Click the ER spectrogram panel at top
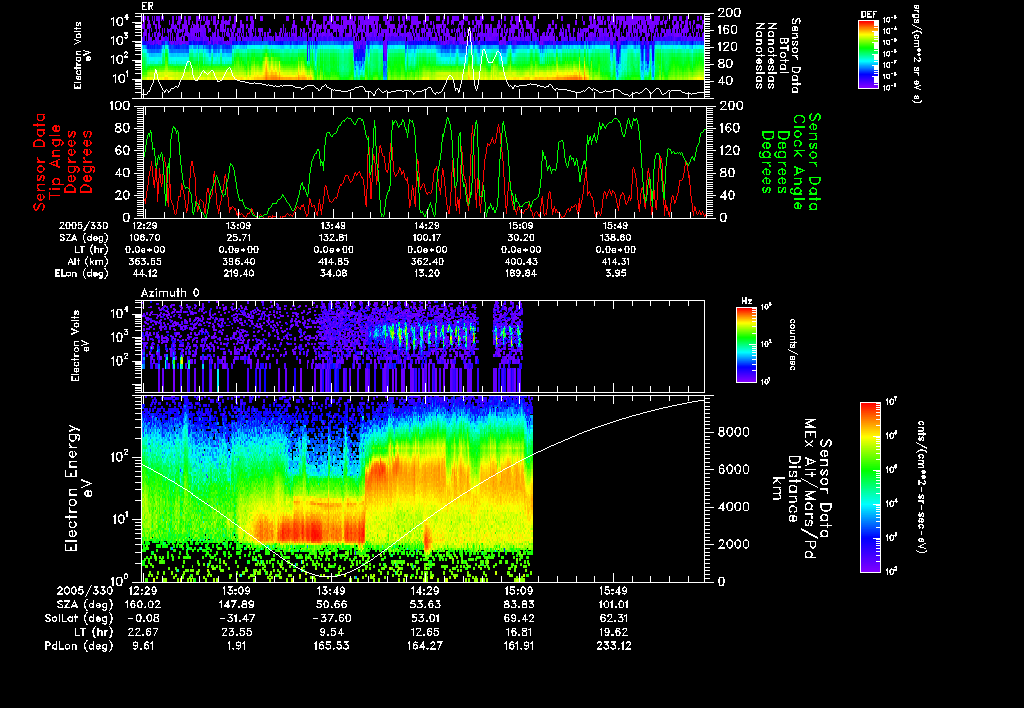 [x=424, y=57]
